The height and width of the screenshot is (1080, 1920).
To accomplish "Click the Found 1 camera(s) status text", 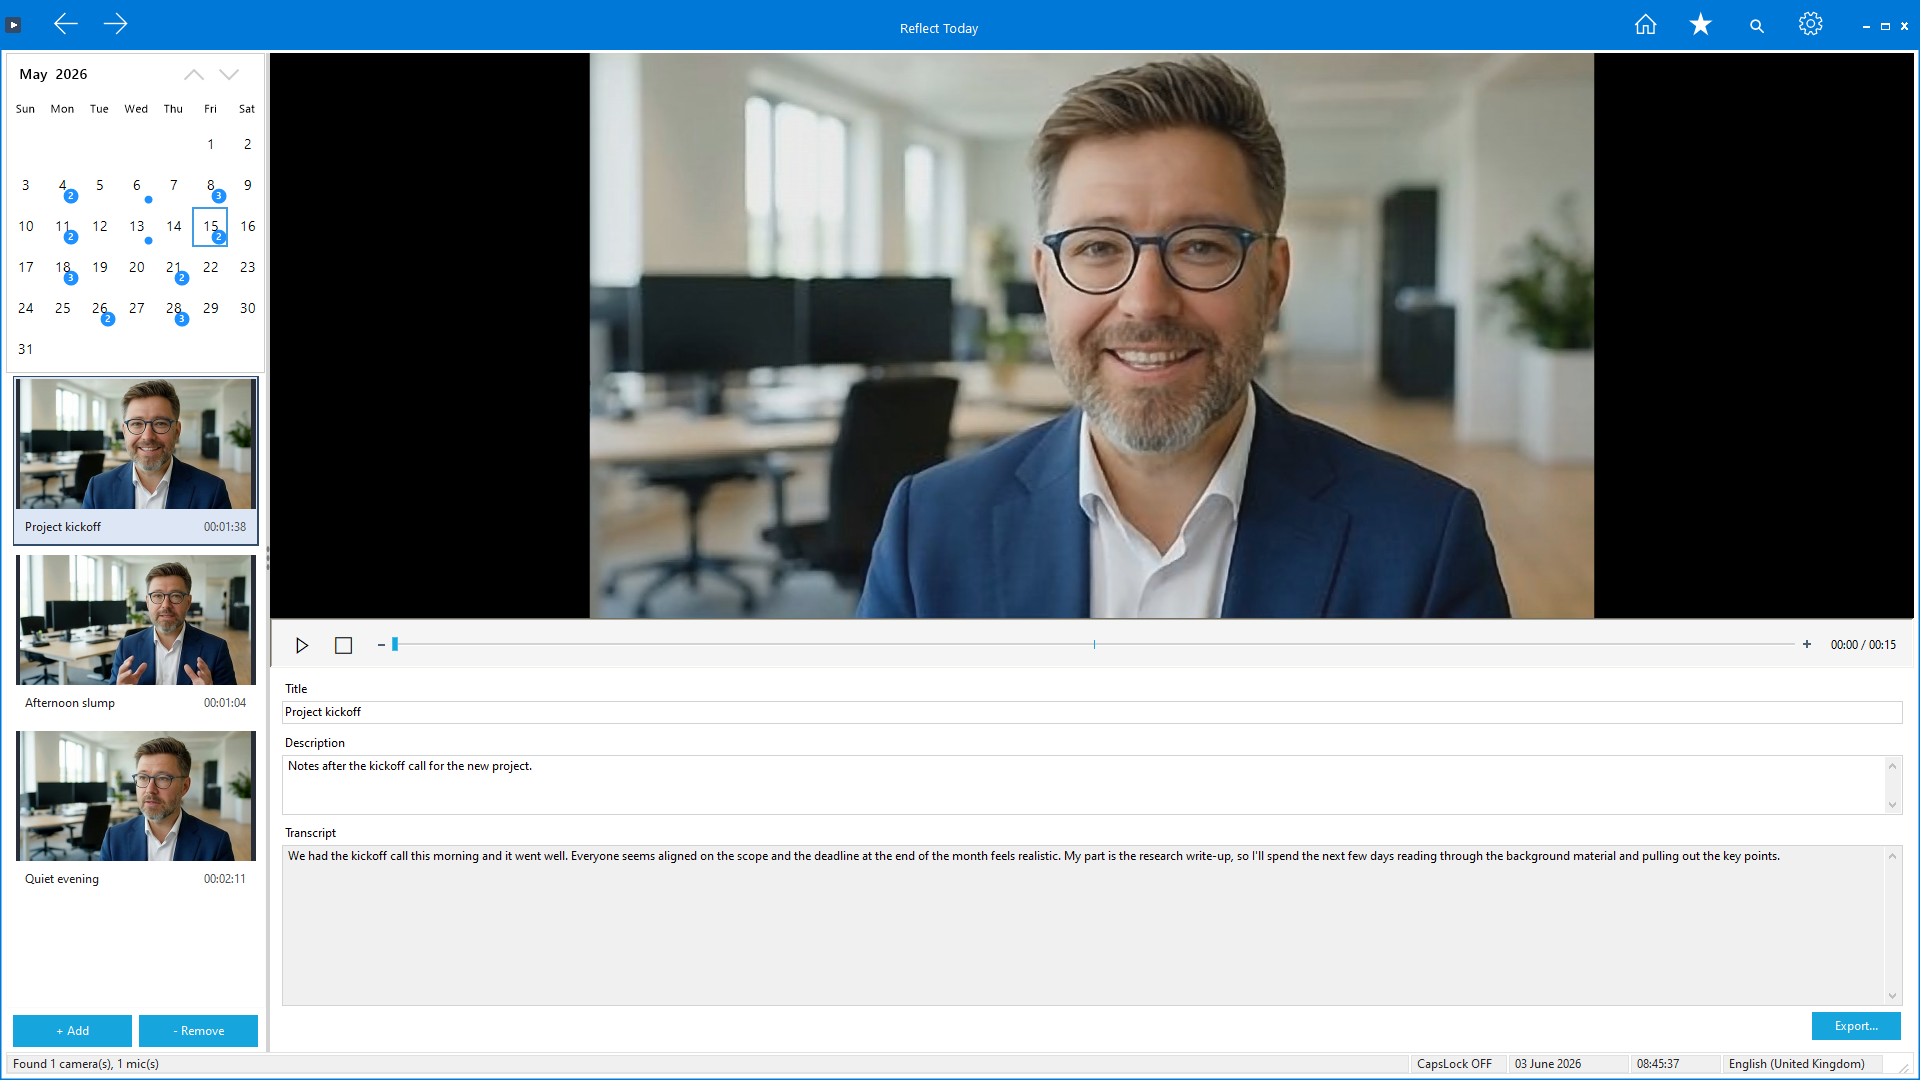I will (86, 1064).
